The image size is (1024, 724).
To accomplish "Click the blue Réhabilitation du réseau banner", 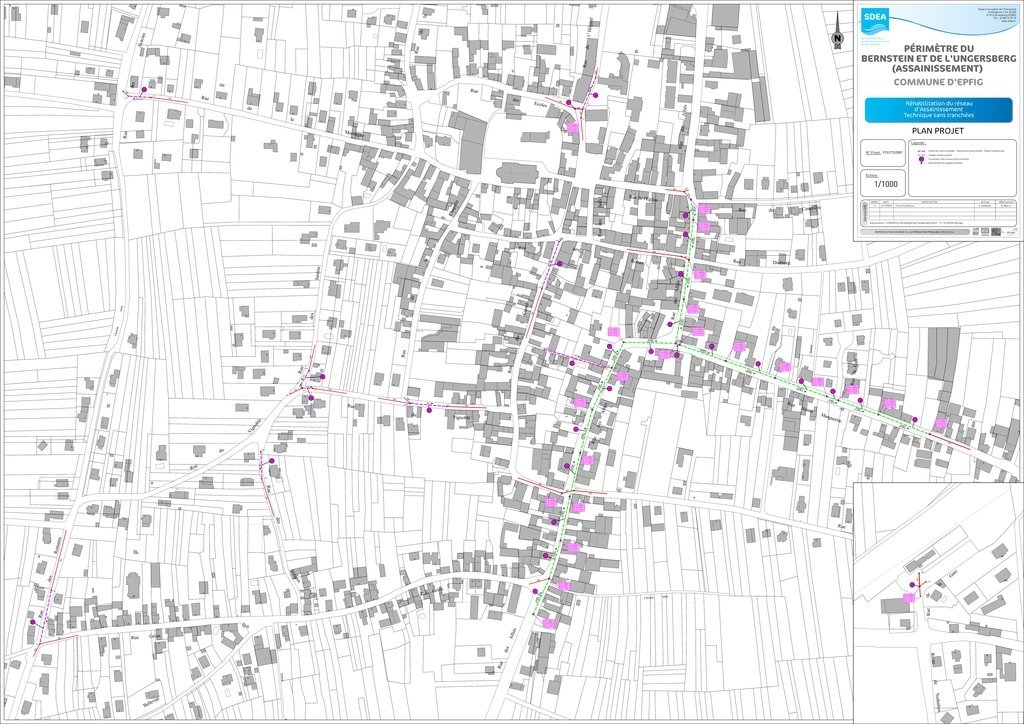I will coord(938,110).
